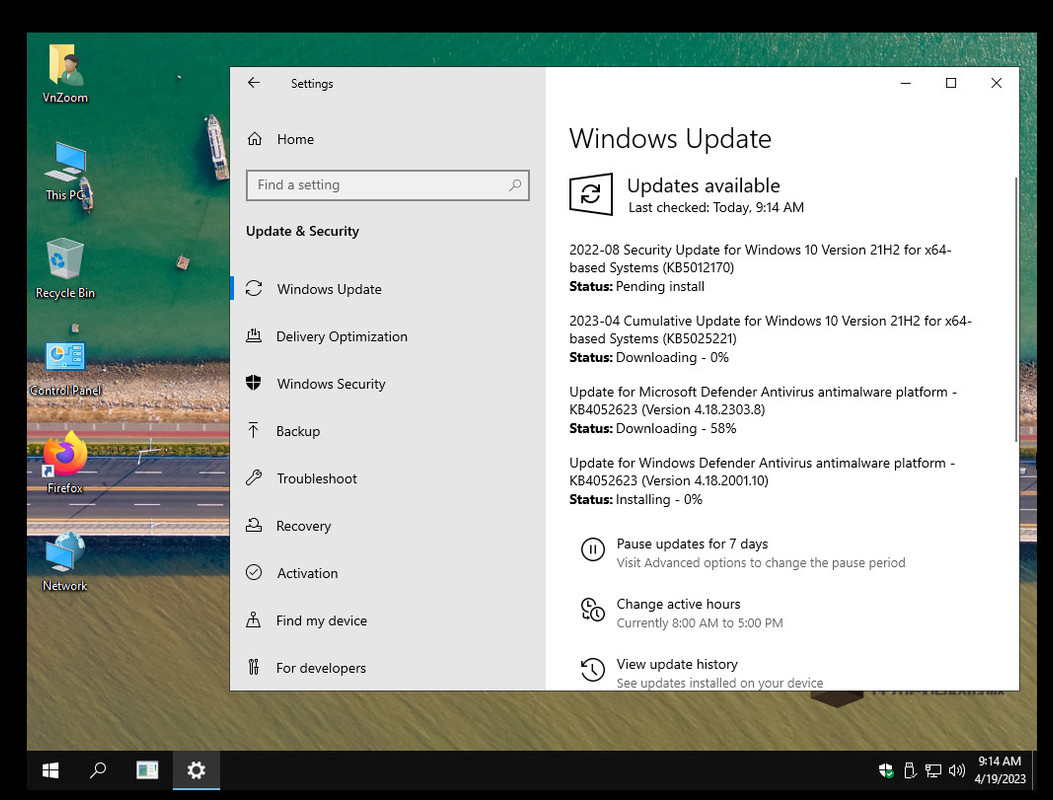The width and height of the screenshot is (1053, 800).
Task: Click the update history clock icon
Action: 592,670
